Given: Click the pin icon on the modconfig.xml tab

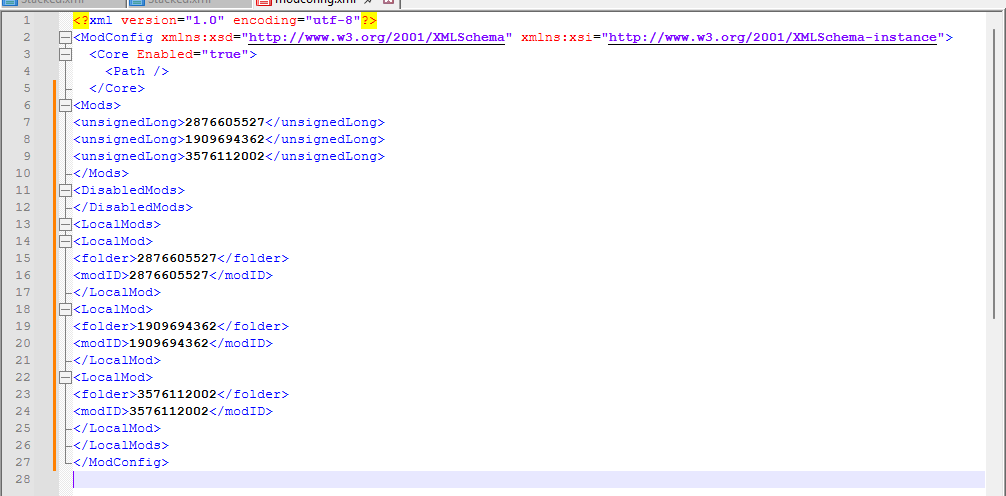Looking at the screenshot, I should [x=368, y=3].
